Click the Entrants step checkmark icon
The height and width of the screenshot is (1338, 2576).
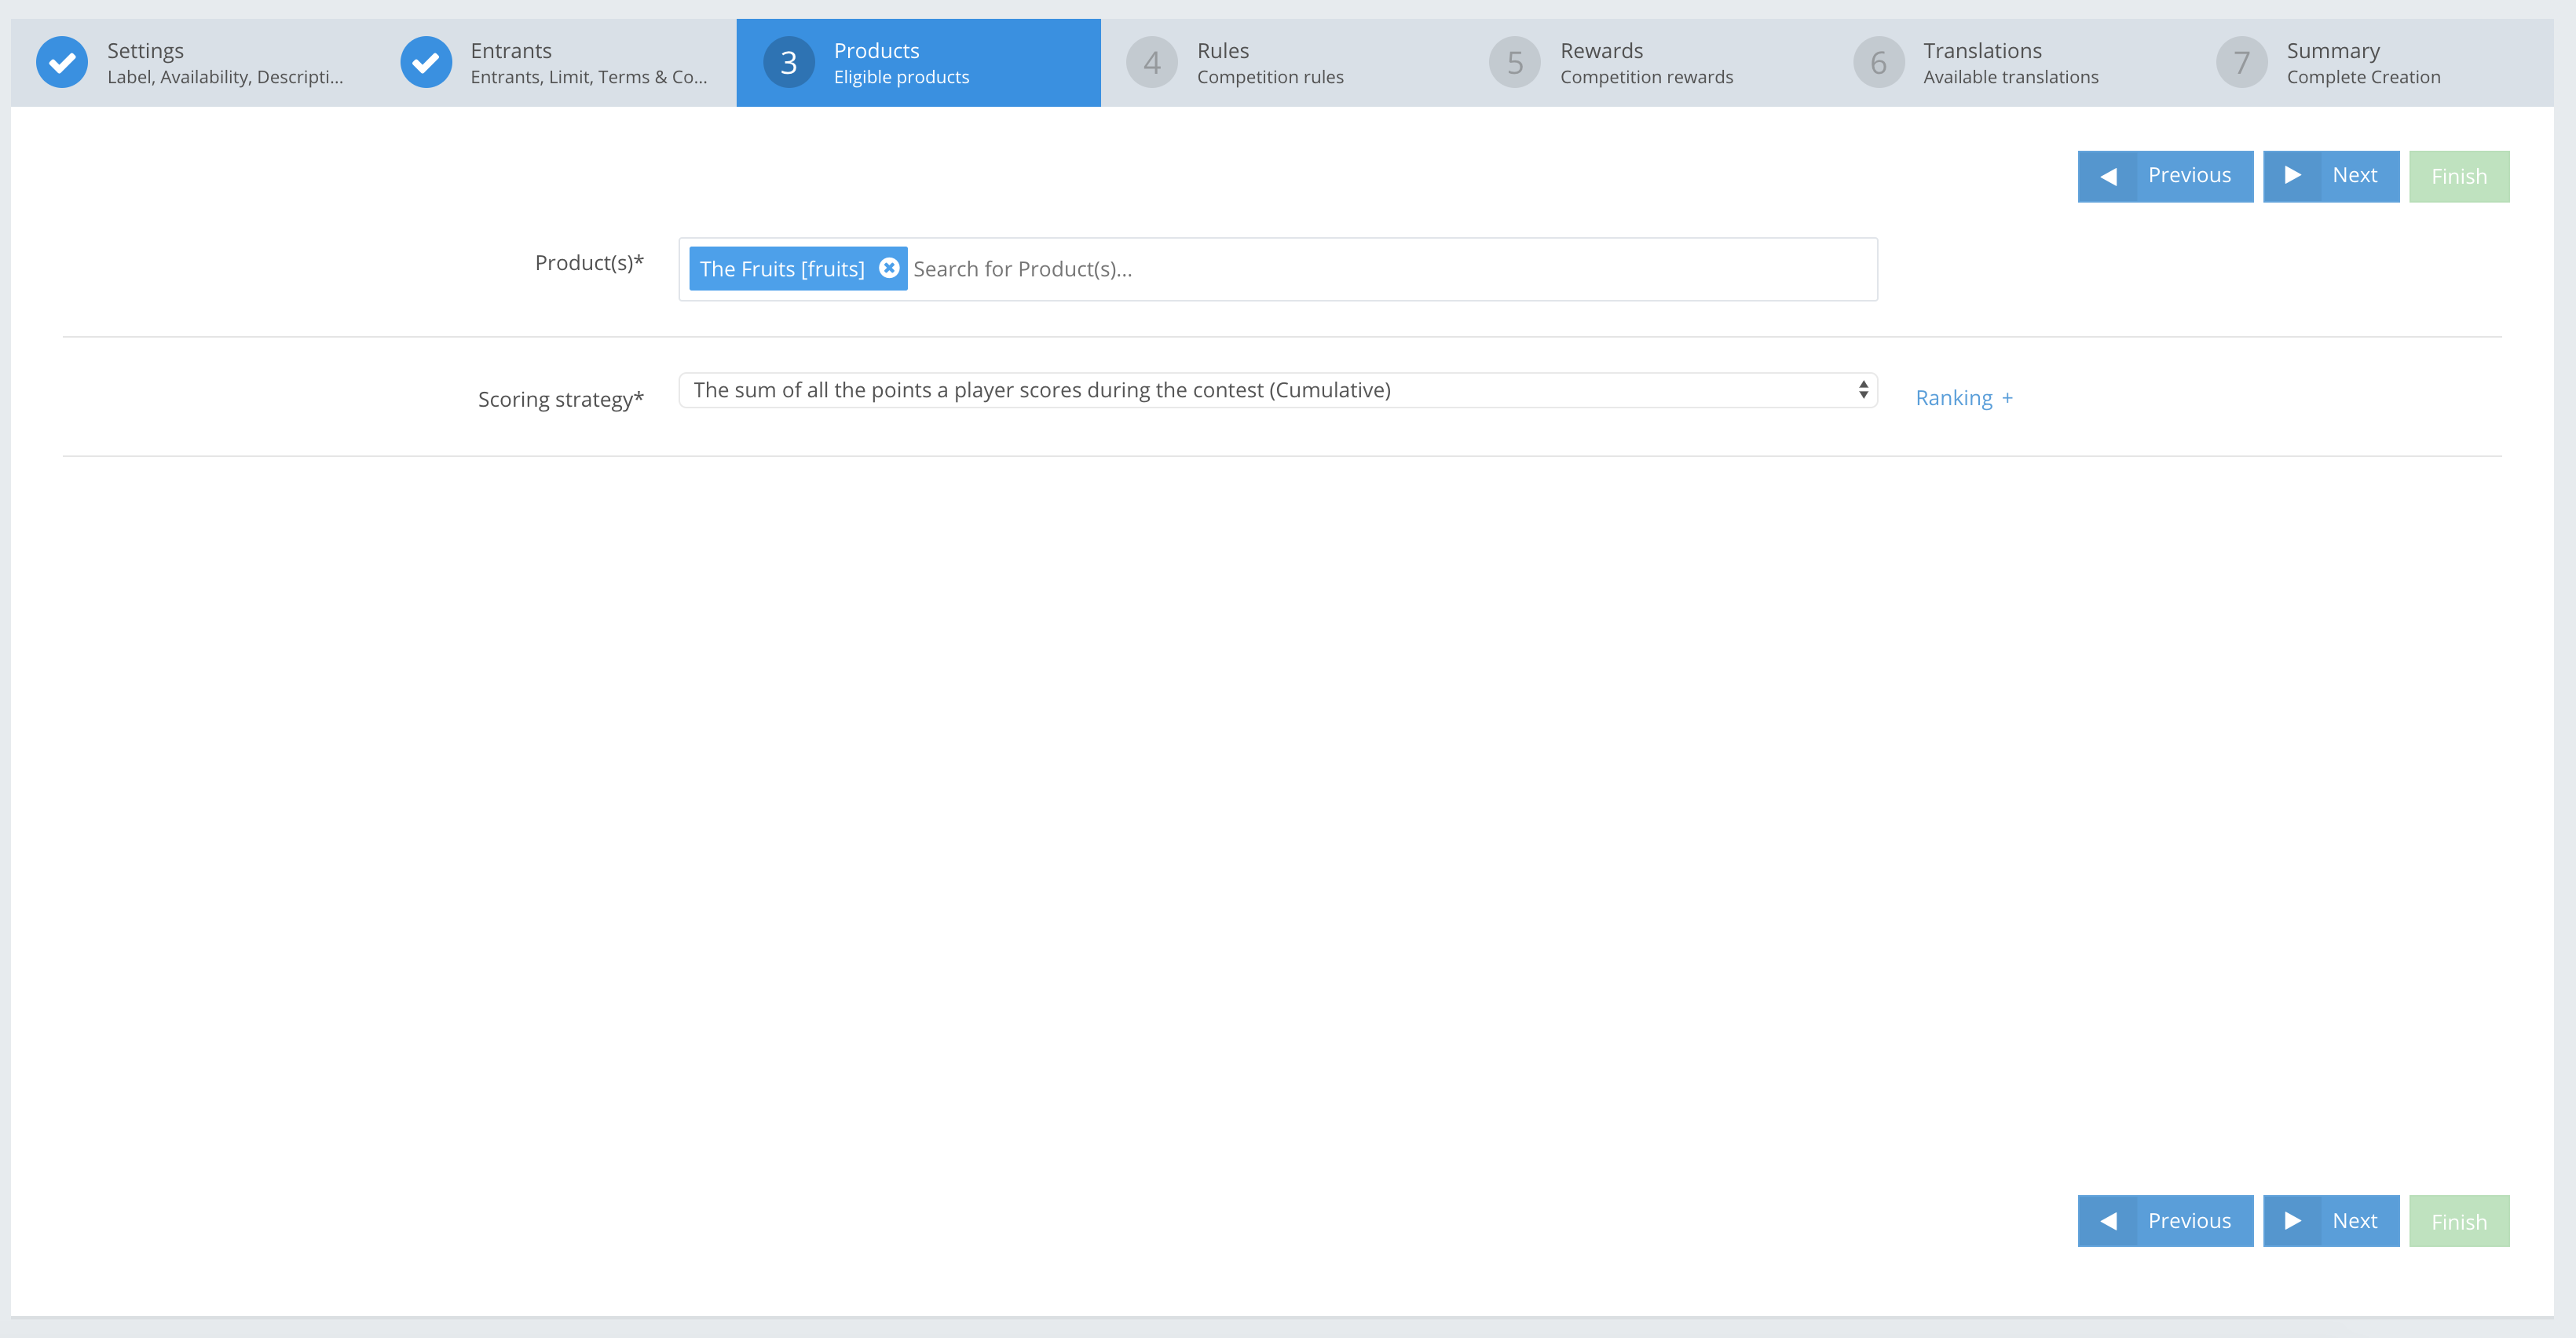(426, 61)
